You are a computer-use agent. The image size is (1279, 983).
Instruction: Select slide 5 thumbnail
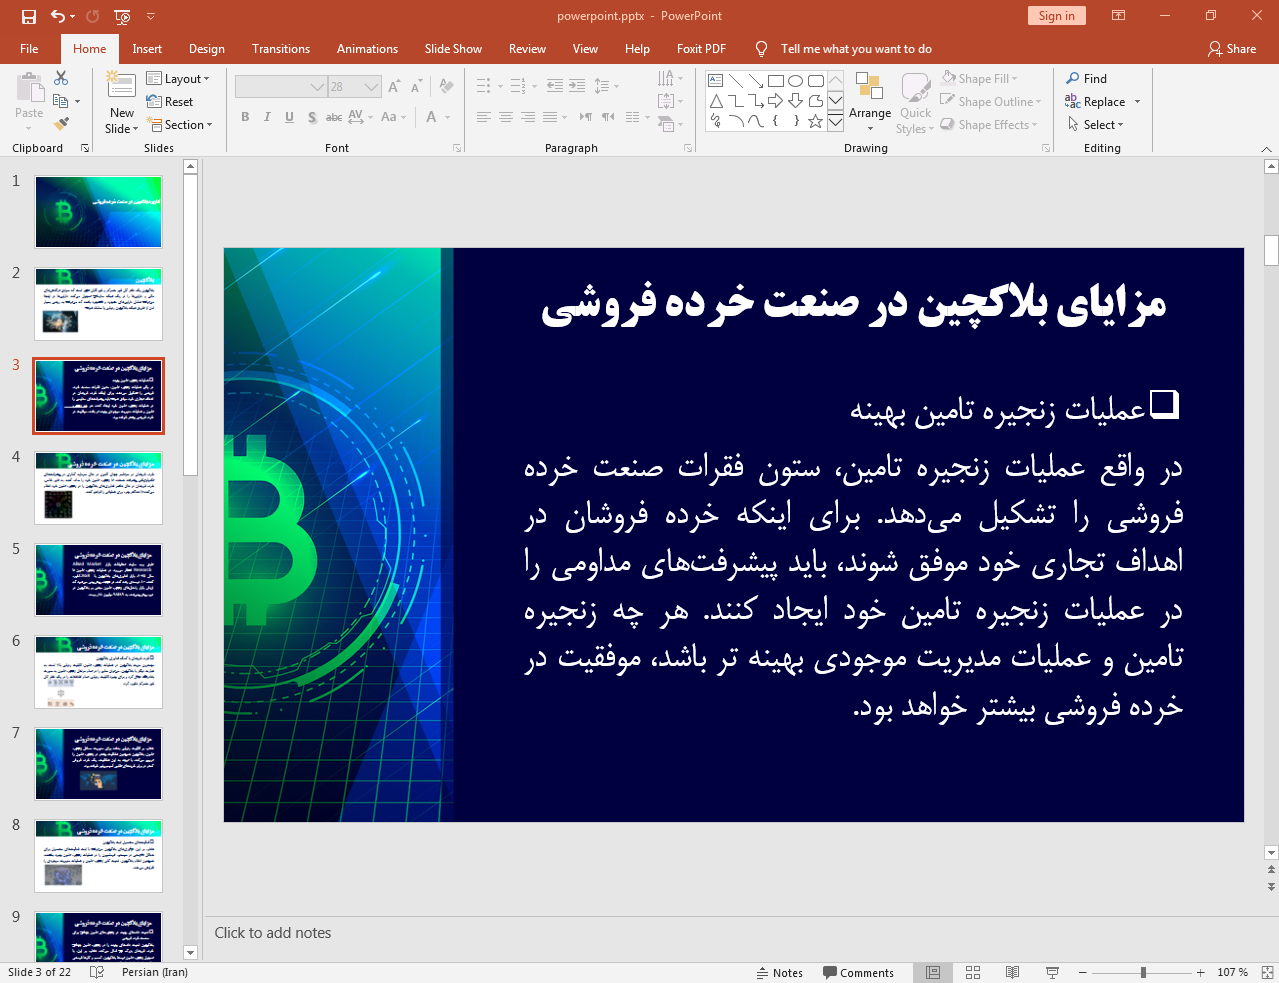coord(98,580)
